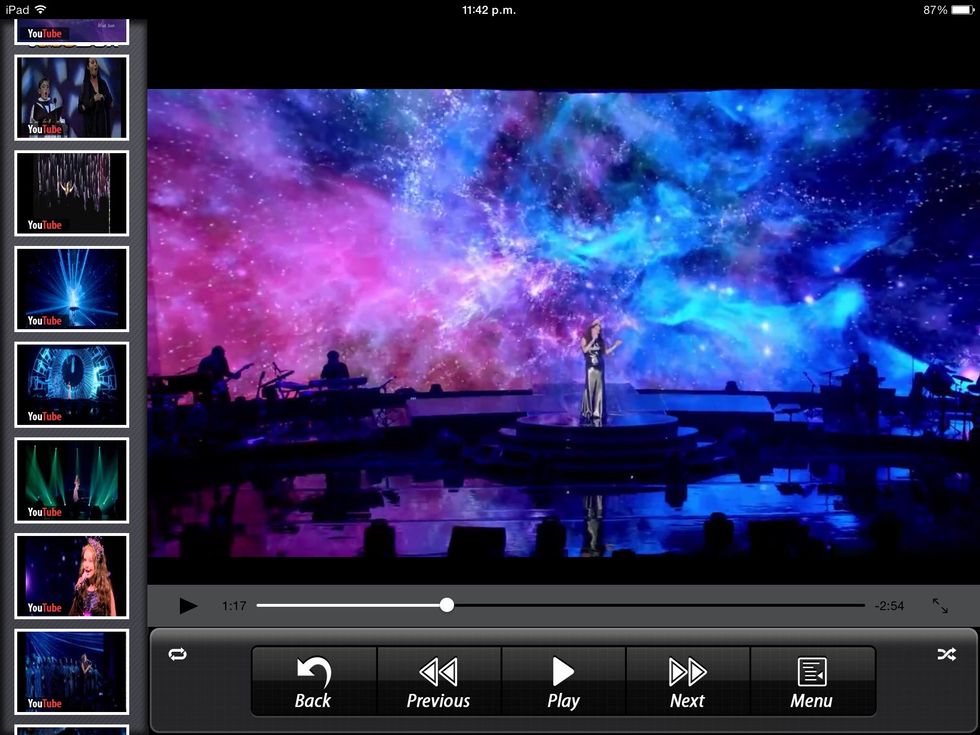Click the video progress slider knob
Viewport: 980px width, 735px height.
pos(447,605)
